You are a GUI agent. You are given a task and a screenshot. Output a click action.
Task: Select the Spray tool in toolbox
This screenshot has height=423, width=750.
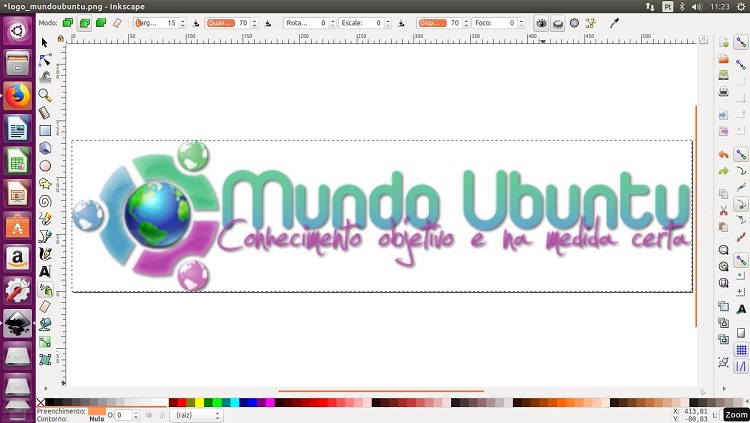click(x=45, y=289)
